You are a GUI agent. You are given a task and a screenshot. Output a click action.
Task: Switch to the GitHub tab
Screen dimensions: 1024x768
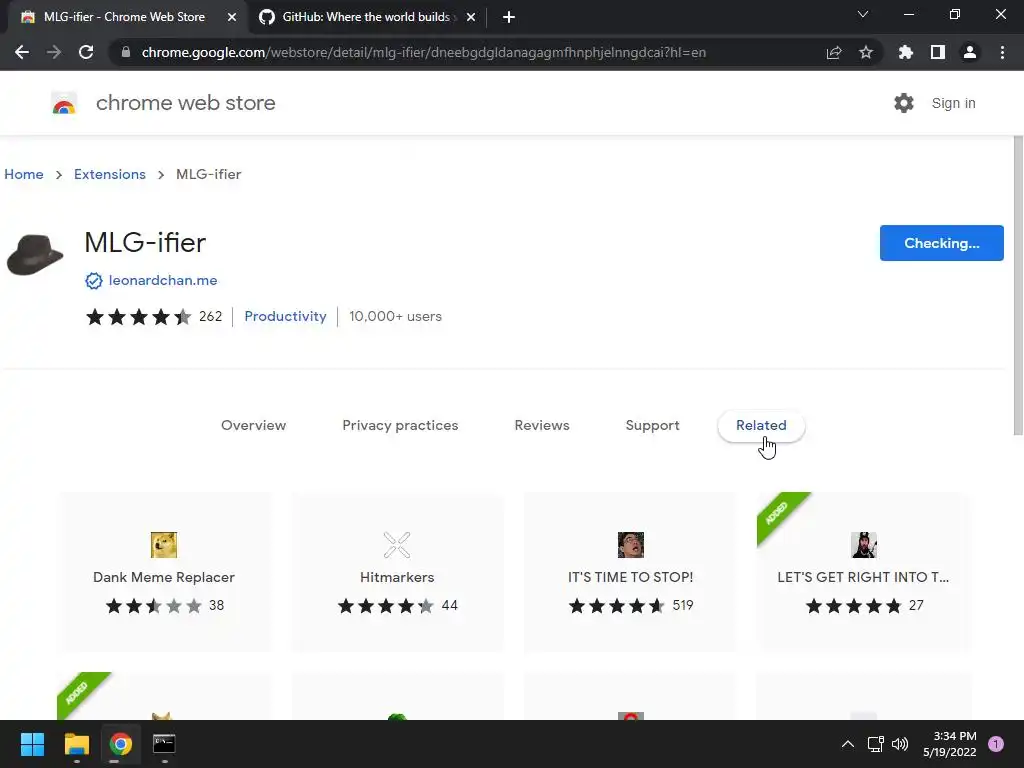point(366,17)
